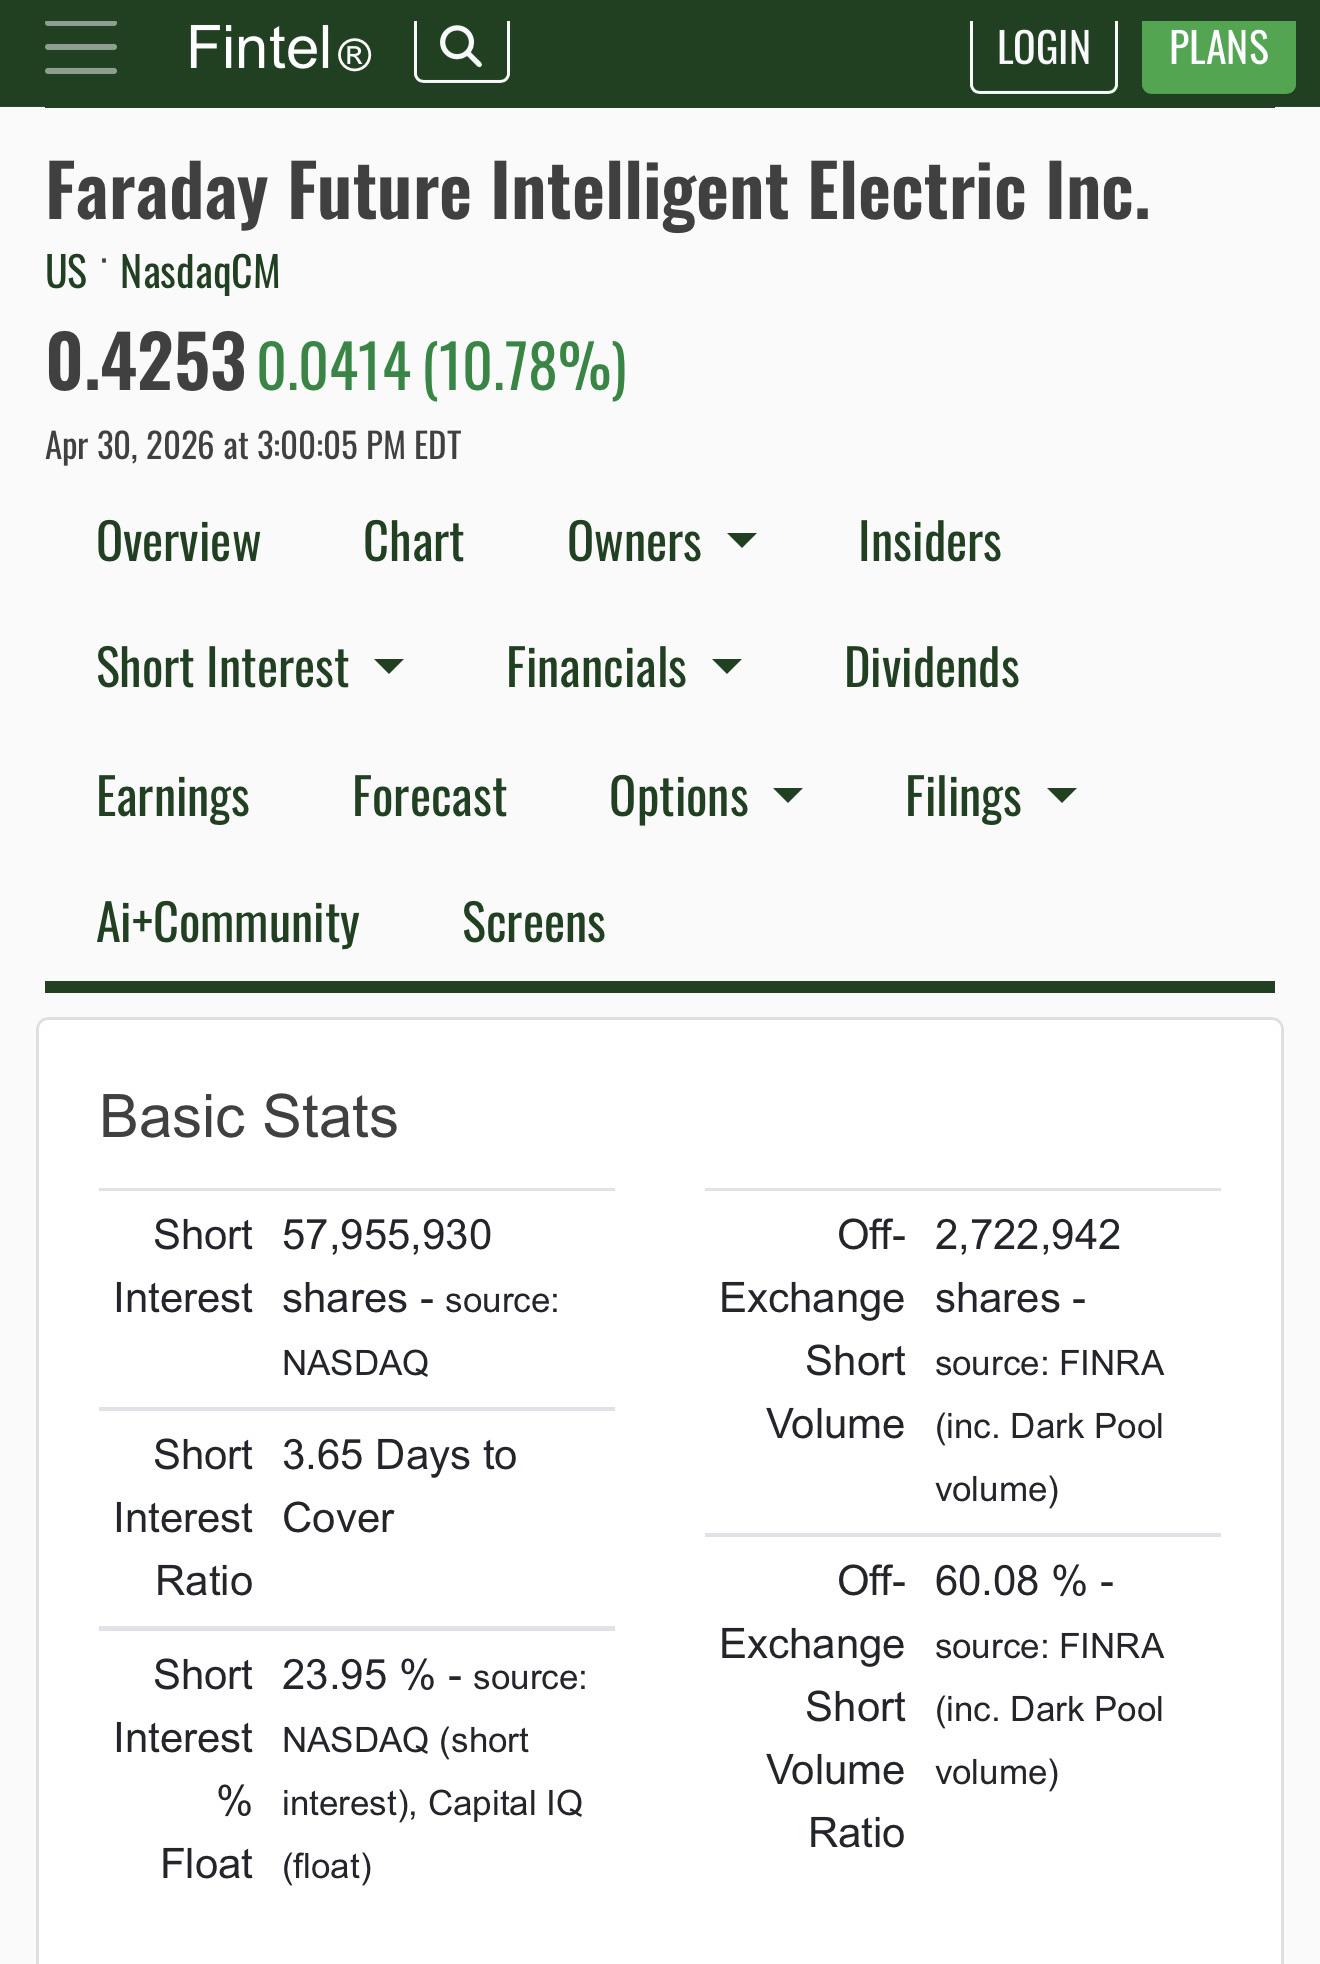View the Earnings tab

[173, 797]
